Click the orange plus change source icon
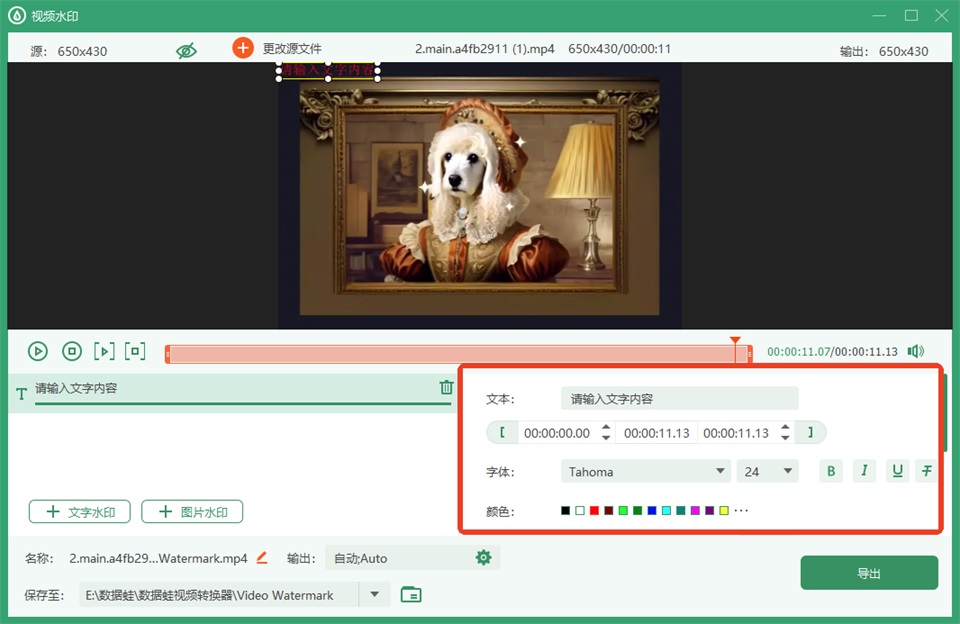The height and width of the screenshot is (624, 960). pos(243,48)
